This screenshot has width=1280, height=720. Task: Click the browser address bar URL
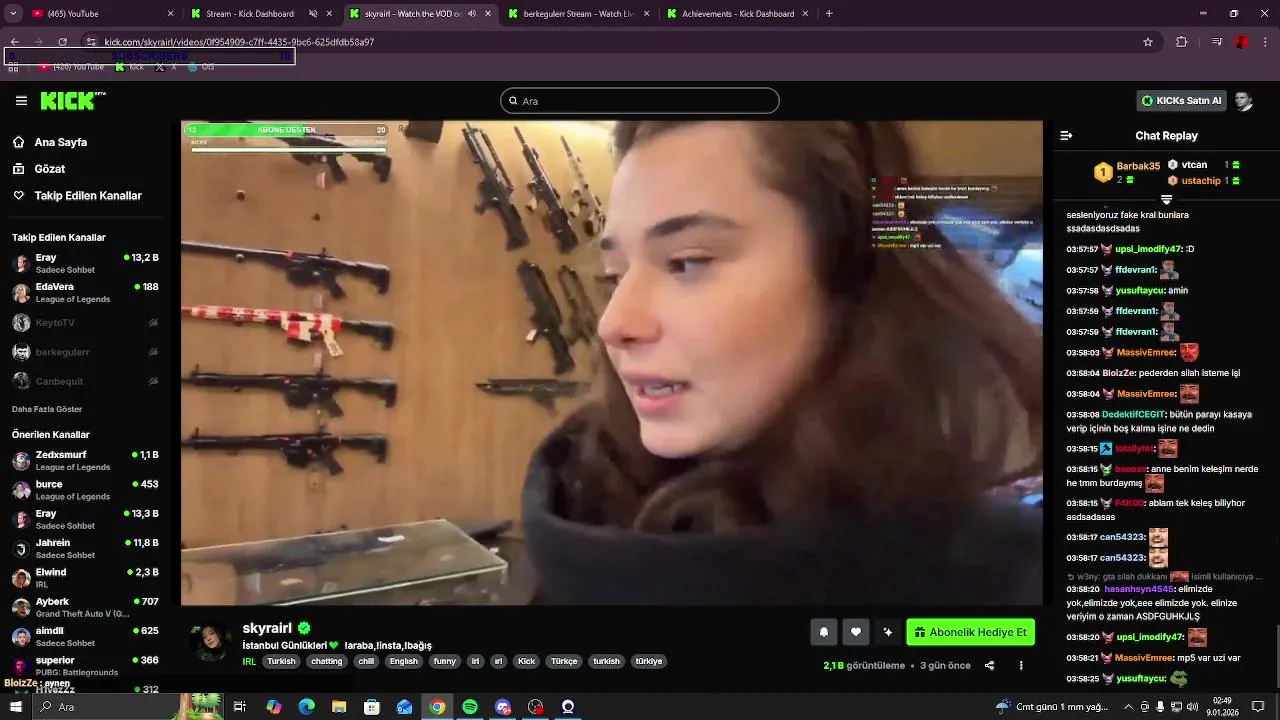coord(239,42)
